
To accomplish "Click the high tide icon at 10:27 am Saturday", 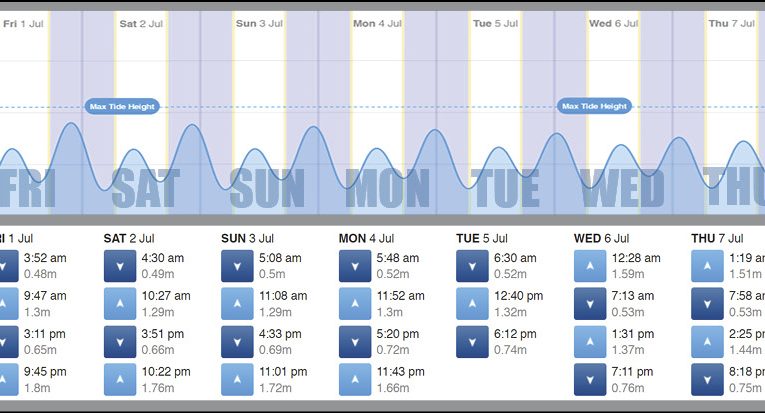I will click(x=120, y=303).
